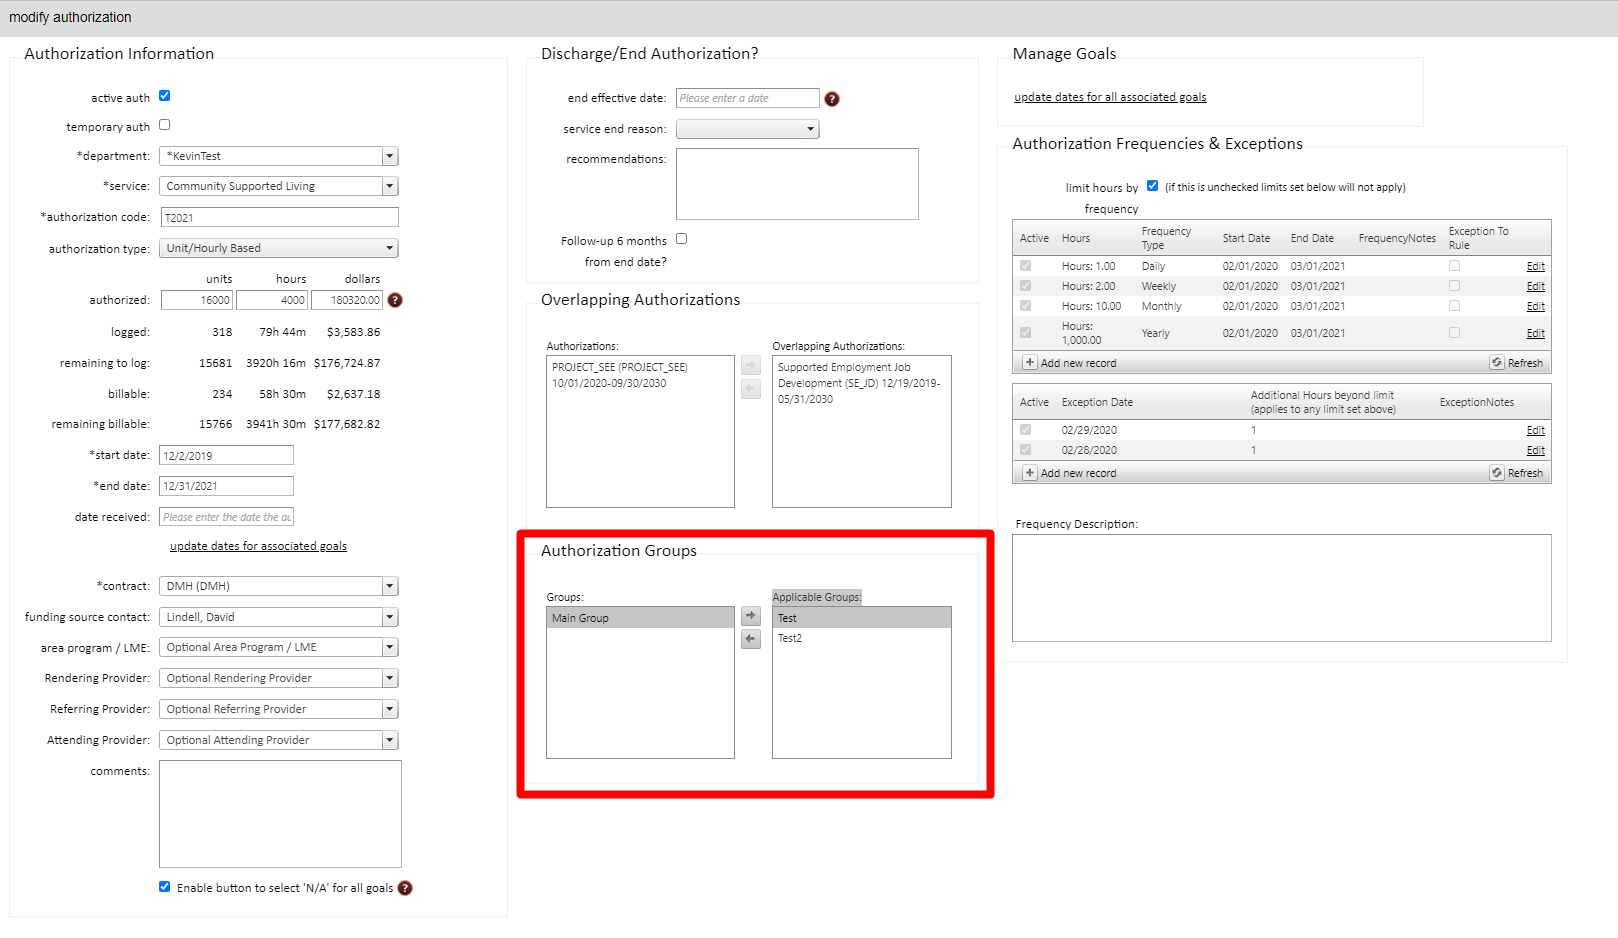The image size is (1618, 938).
Task: Click the help icon beside authorized dollars
Action: pos(395,300)
